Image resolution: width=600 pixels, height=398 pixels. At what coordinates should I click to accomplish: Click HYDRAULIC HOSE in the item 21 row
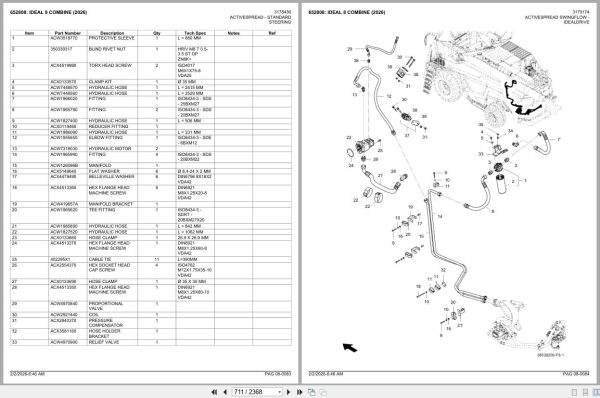[x=108, y=226]
